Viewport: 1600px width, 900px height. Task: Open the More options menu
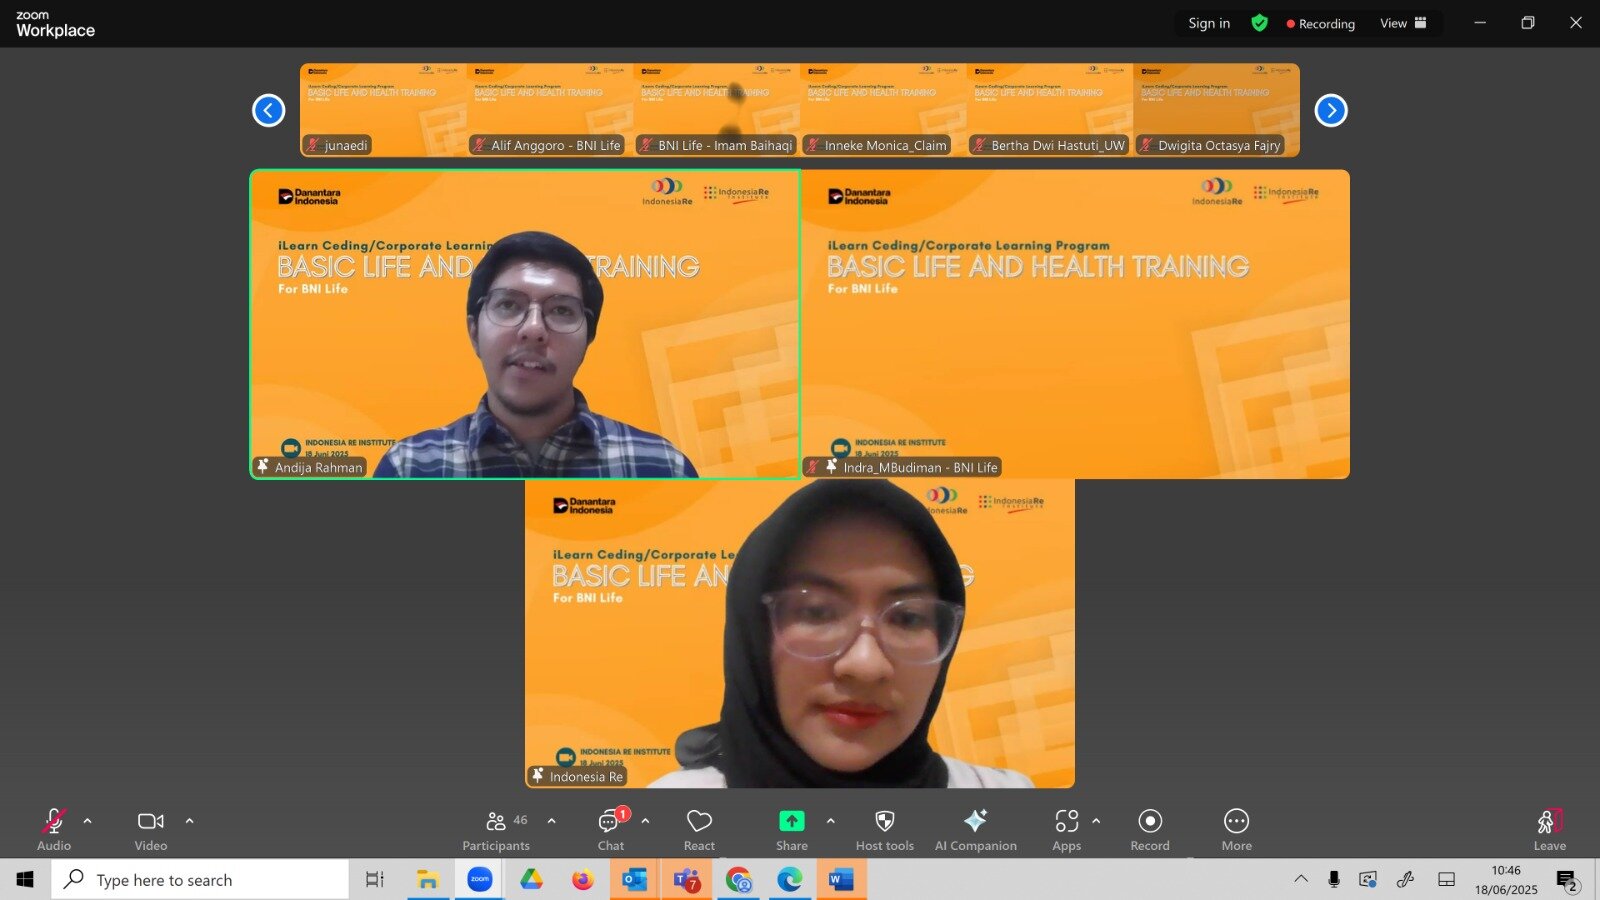(x=1237, y=830)
